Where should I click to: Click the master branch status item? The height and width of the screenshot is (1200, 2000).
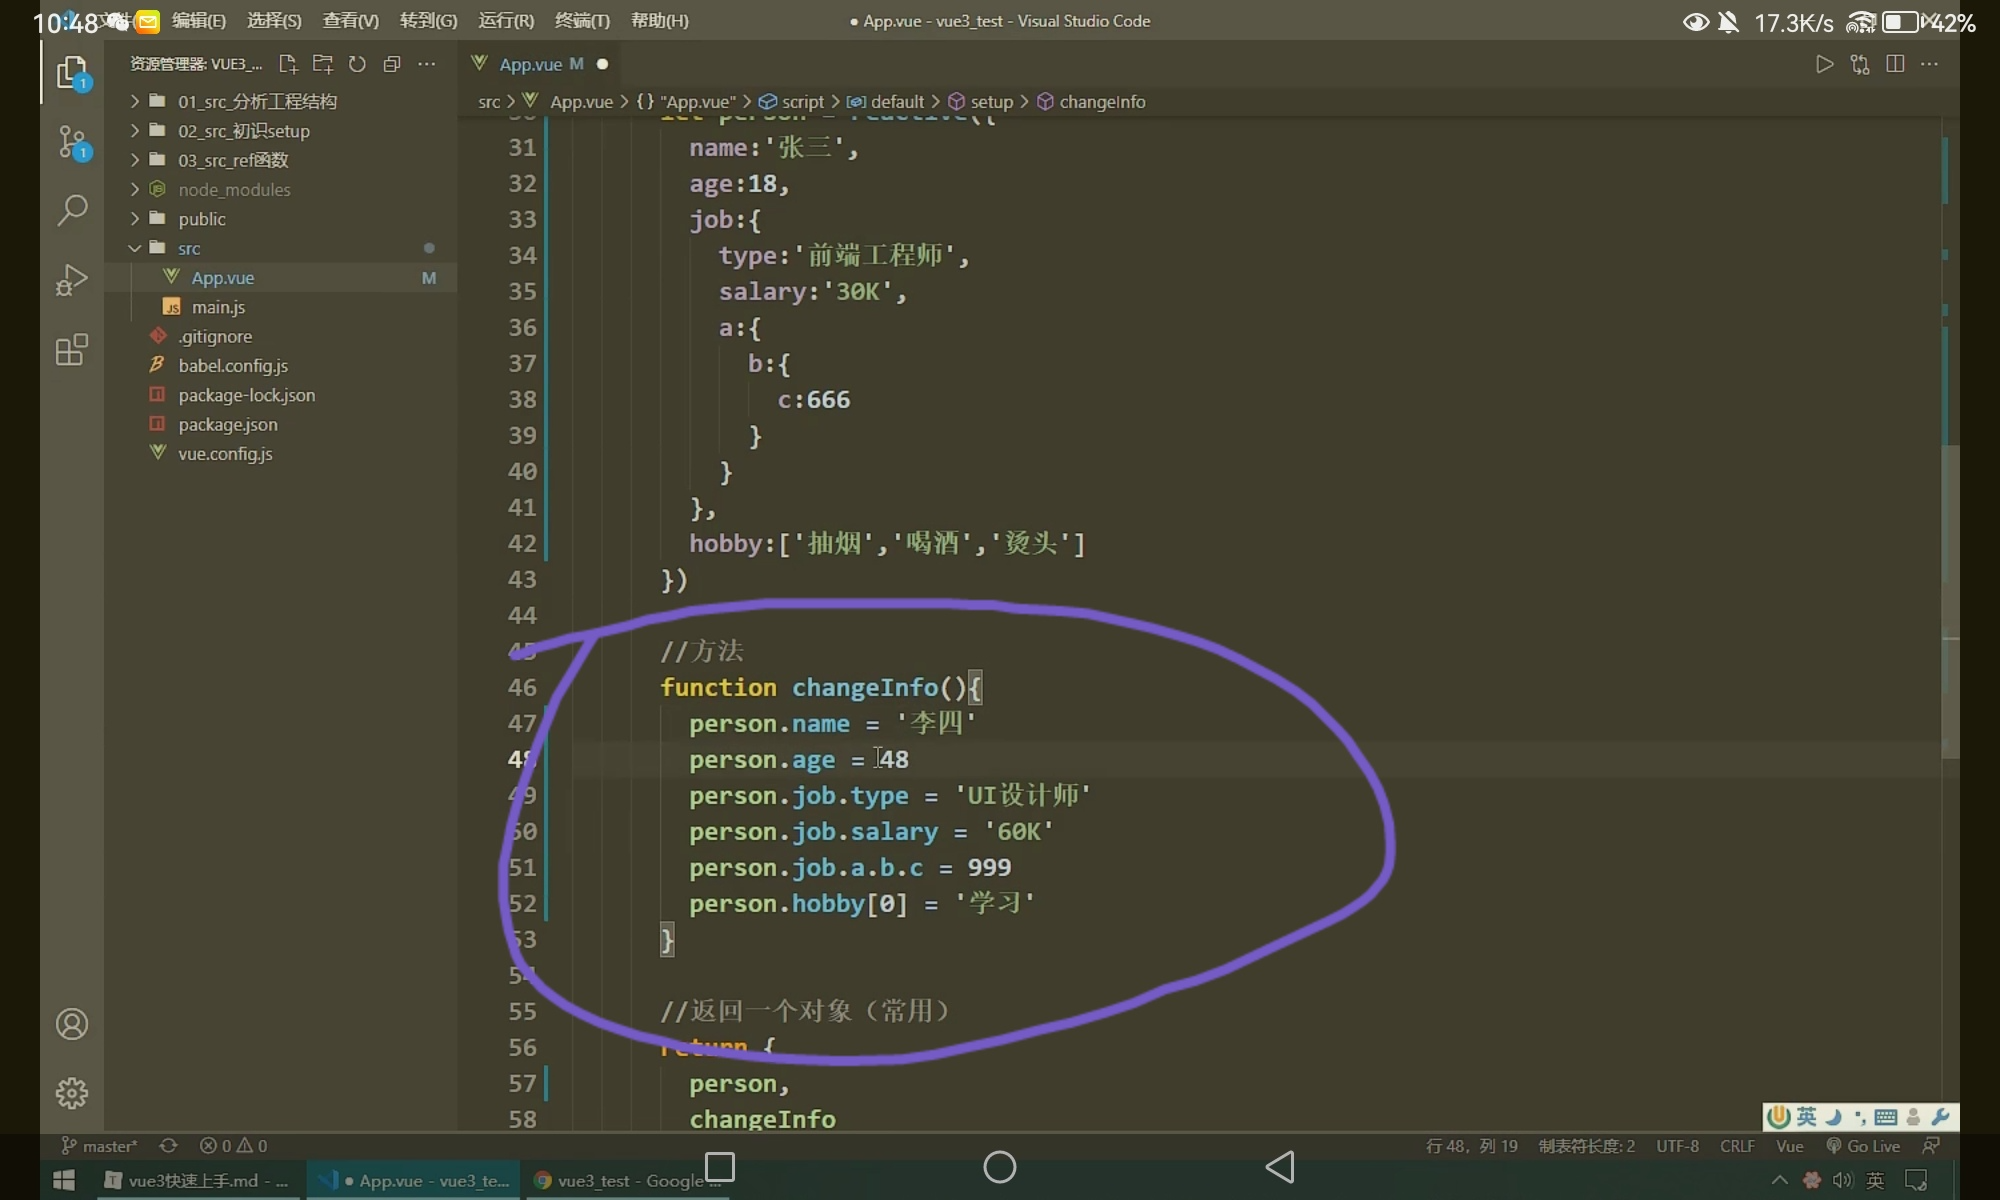click(x=100, y=1146)
